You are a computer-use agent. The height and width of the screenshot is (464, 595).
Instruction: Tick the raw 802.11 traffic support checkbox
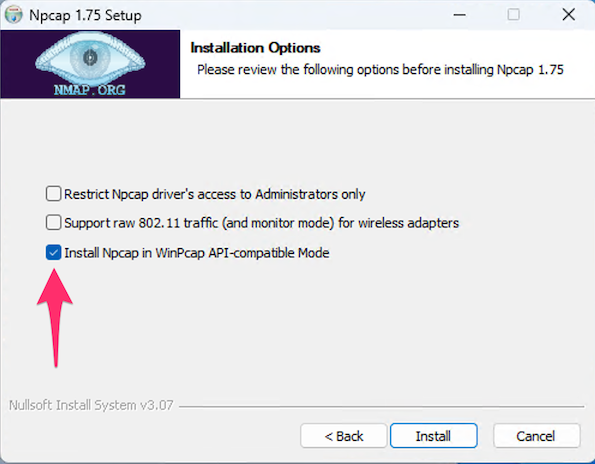[x=53, y=222]
